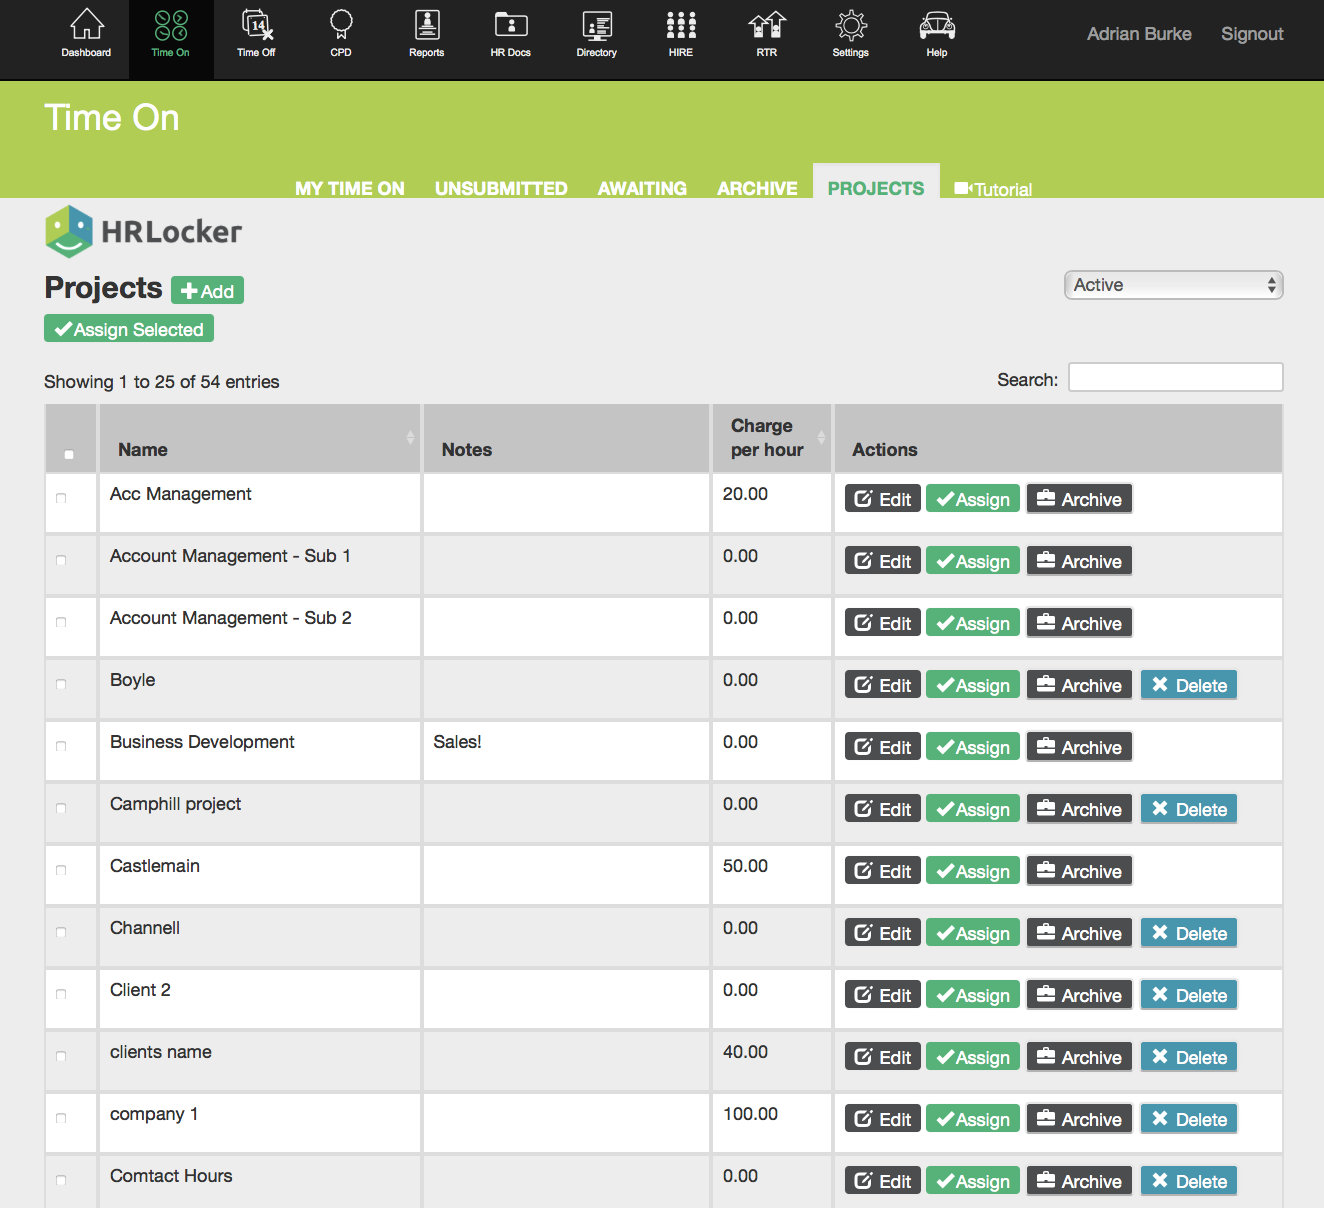The height and width of the screenshot is (1208, 1324).
Task: Click the green Add project button
Action: click(207, 291)
